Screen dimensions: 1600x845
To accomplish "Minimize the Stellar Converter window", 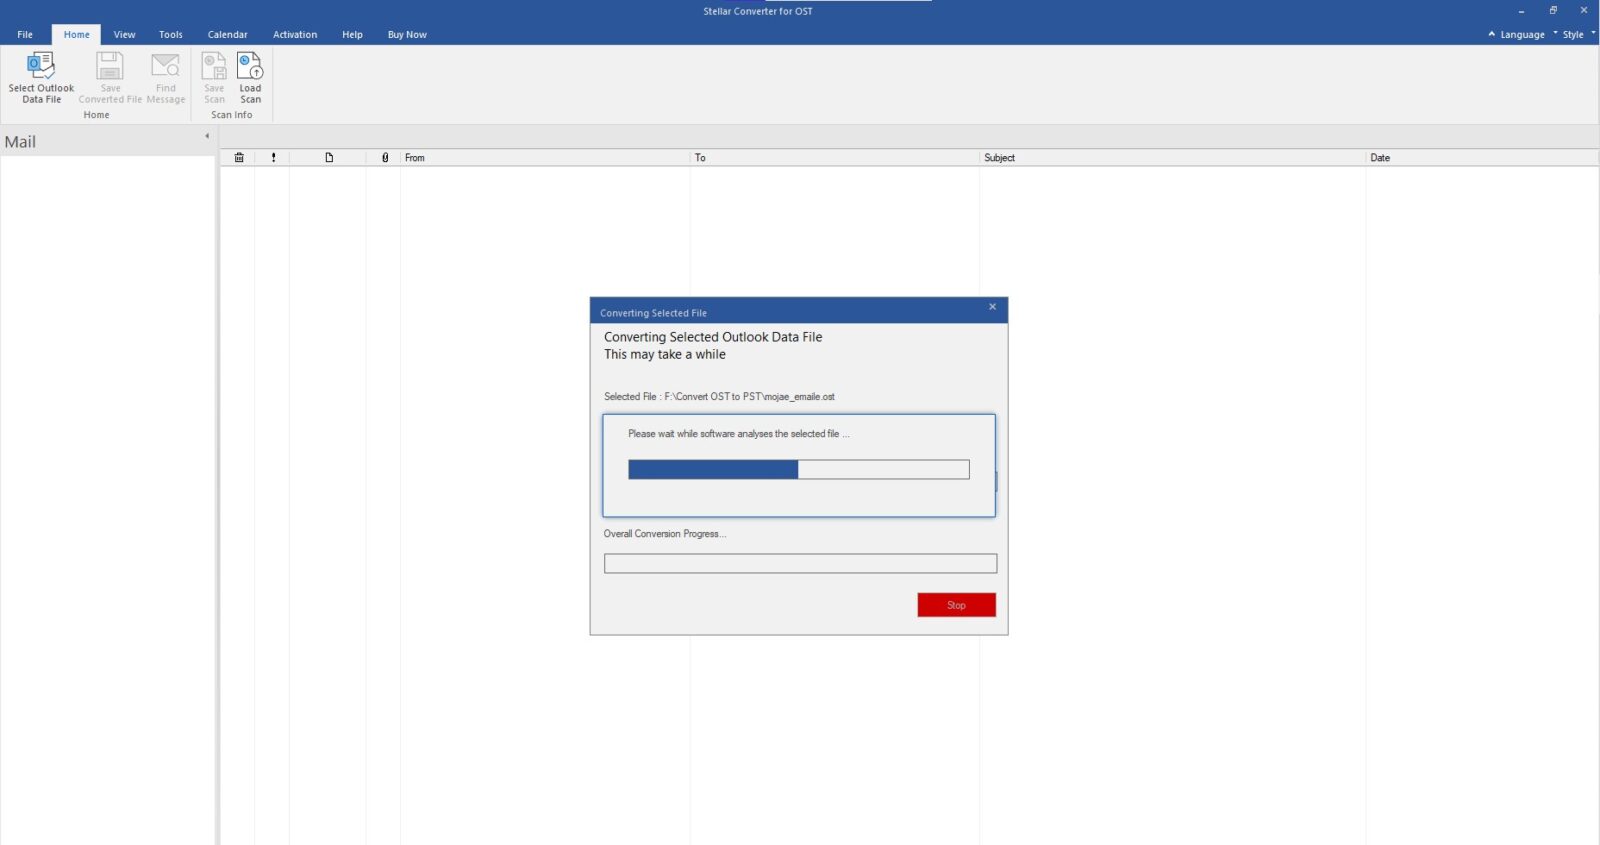I will [1521, 11].
